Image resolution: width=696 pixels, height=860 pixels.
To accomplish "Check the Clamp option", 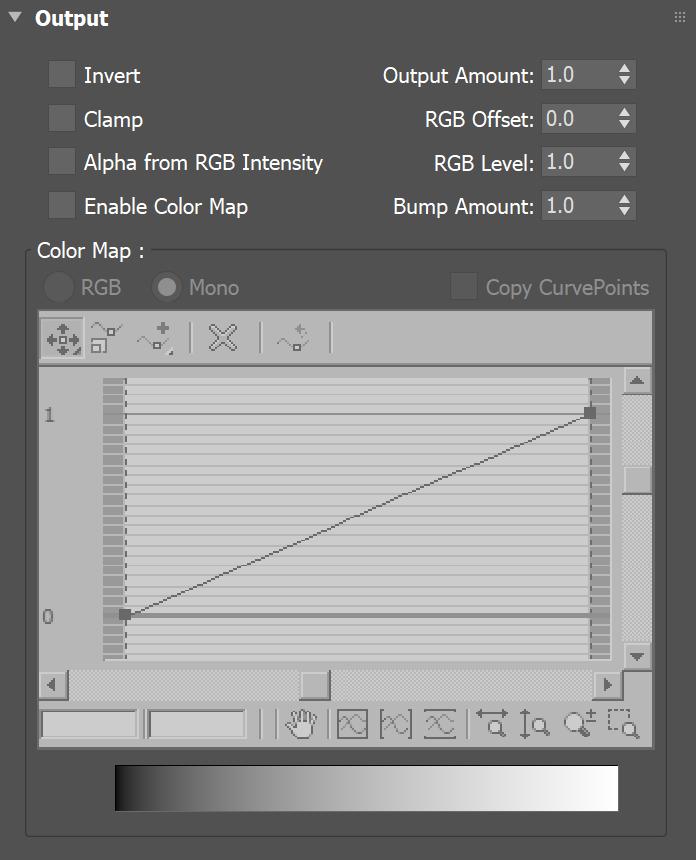I will click(61, 119).
